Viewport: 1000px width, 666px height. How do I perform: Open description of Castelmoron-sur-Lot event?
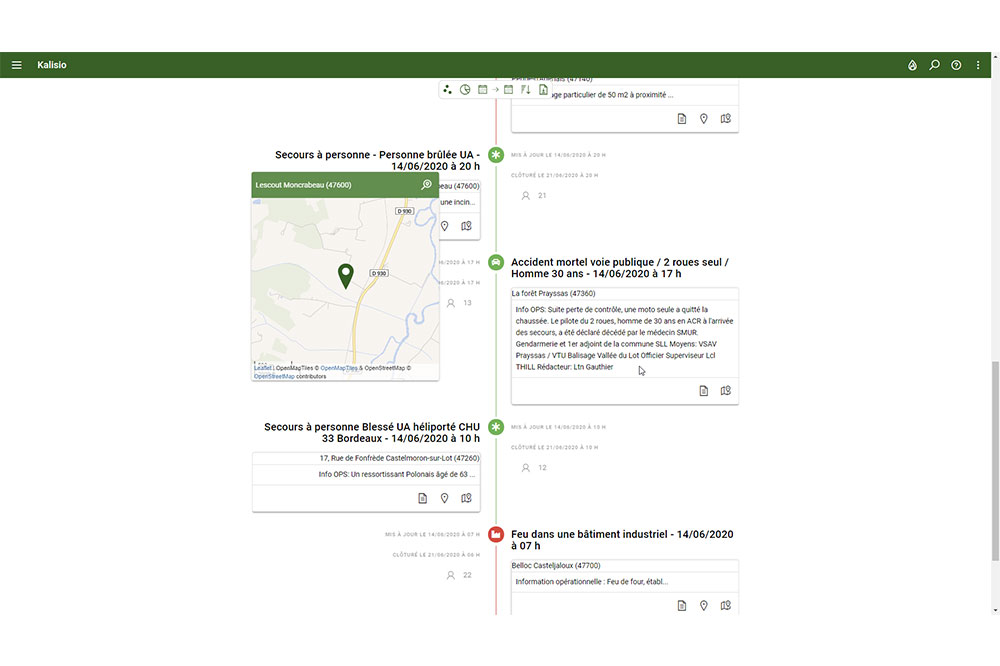coord(422,498)
